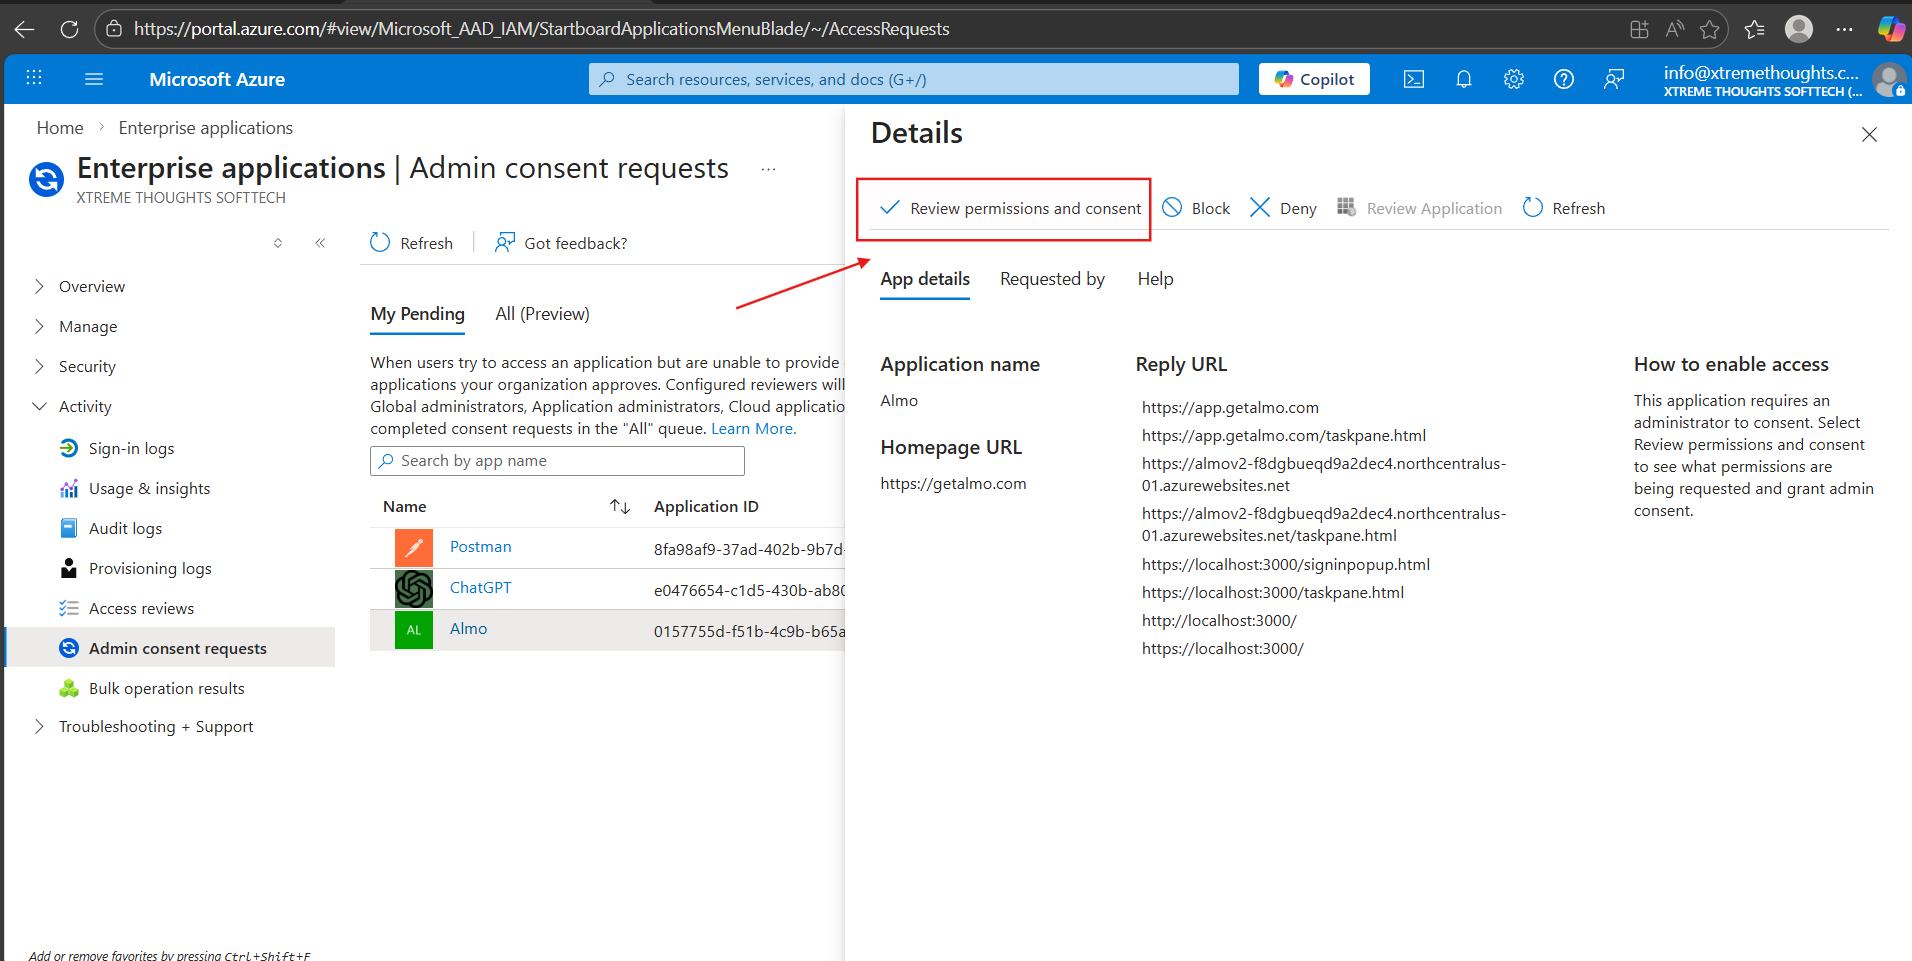Screen dimensions: 1912x961
Task: Expand the Security section in the sidebar
Action: click(40, 366)
